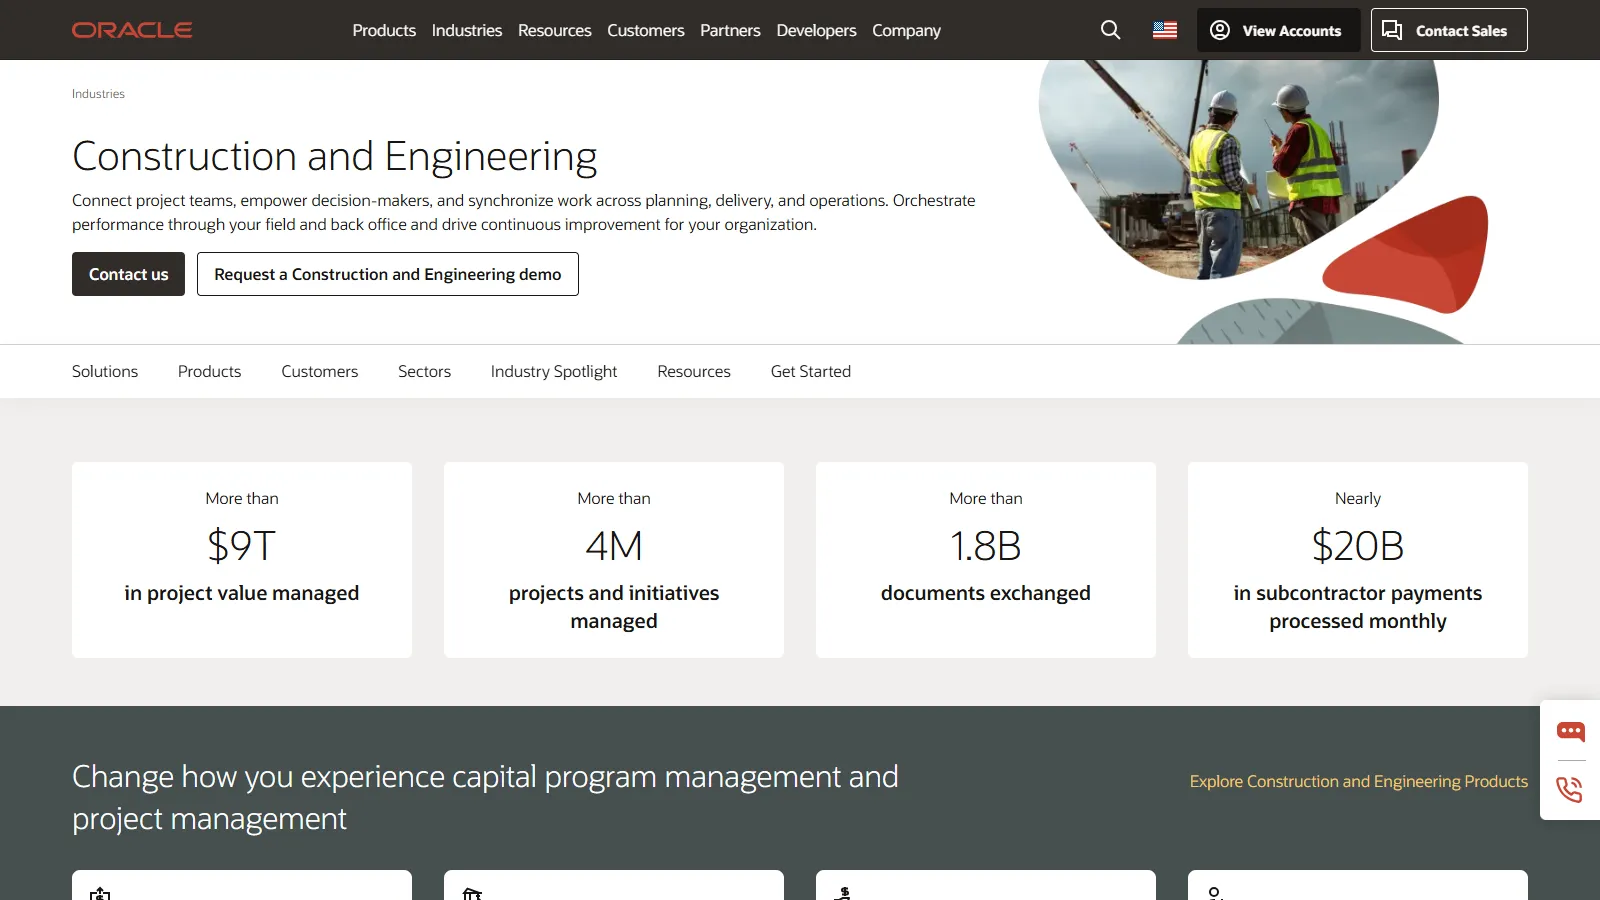The height and width of the screenshot is (900, 1600).
Task: Select the US flag country icon
Action: (1165, 30)
